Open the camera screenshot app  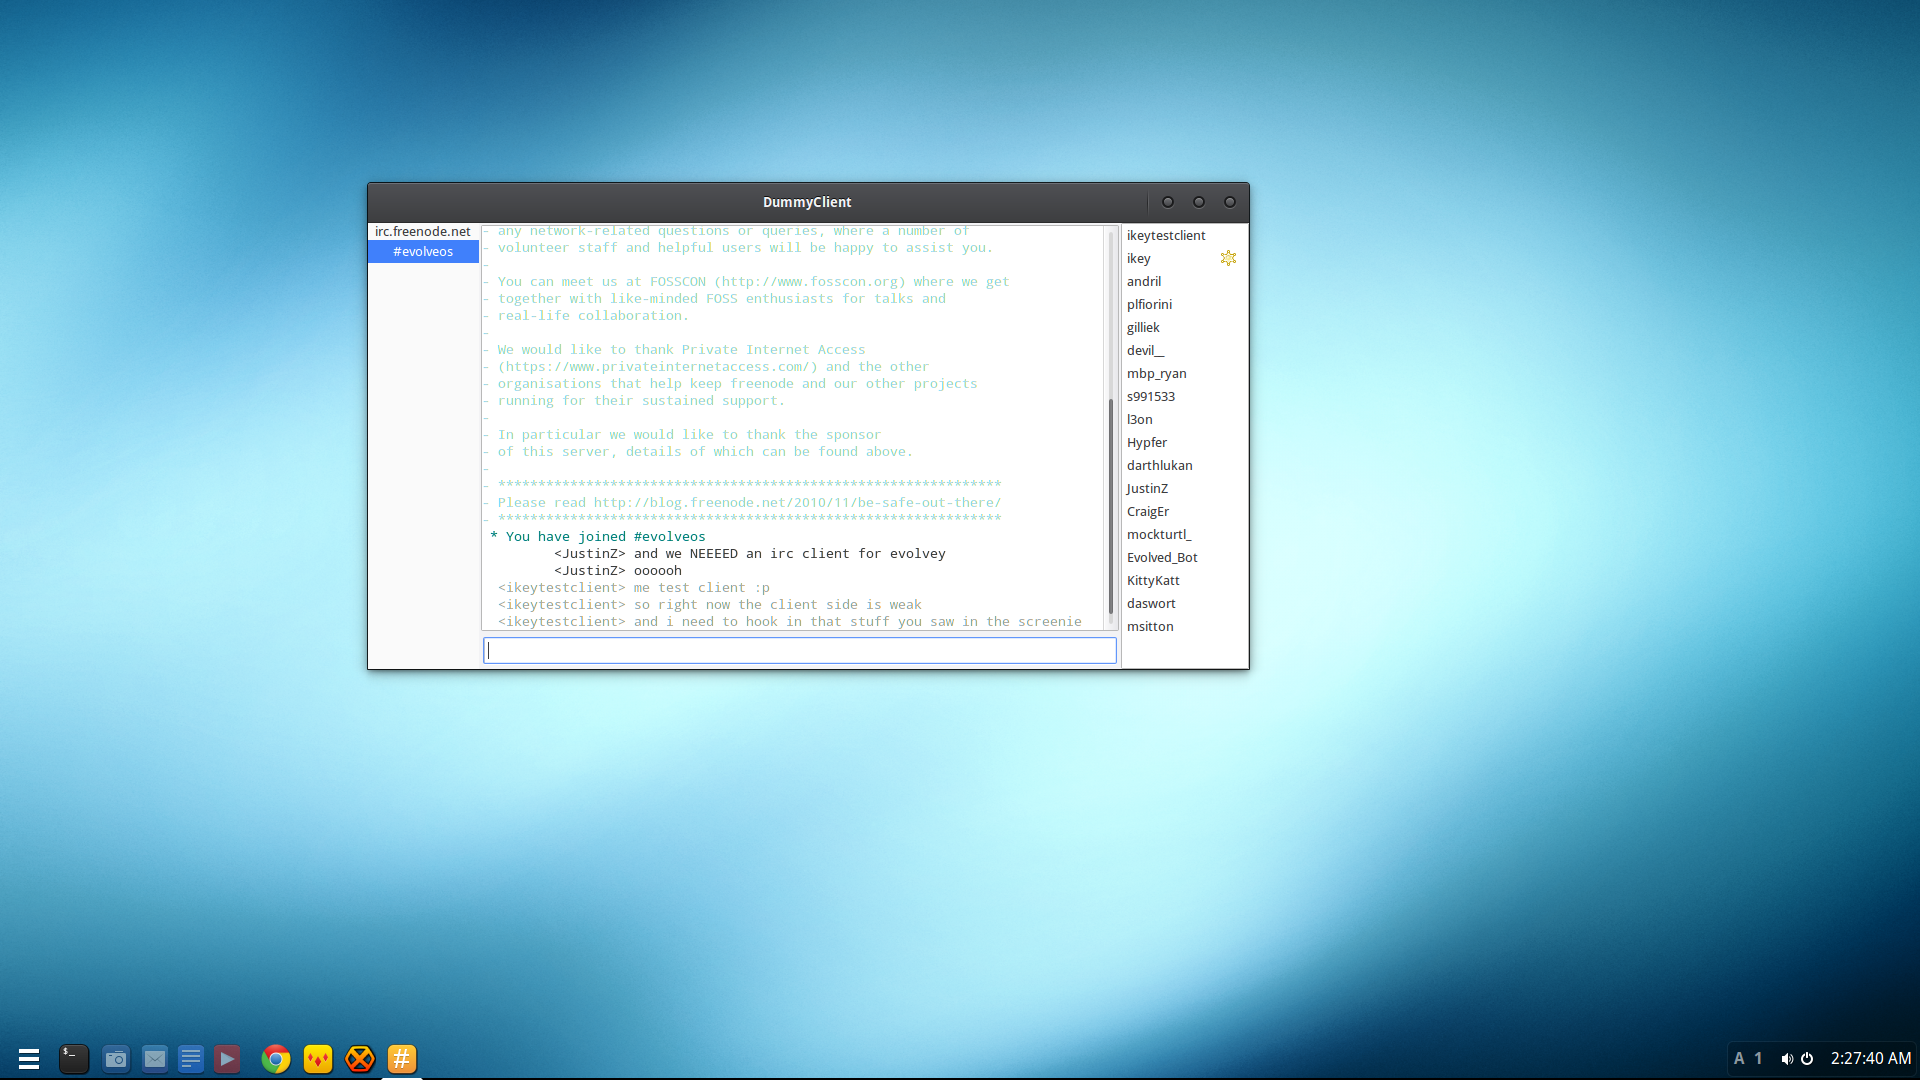[116, 1058]
